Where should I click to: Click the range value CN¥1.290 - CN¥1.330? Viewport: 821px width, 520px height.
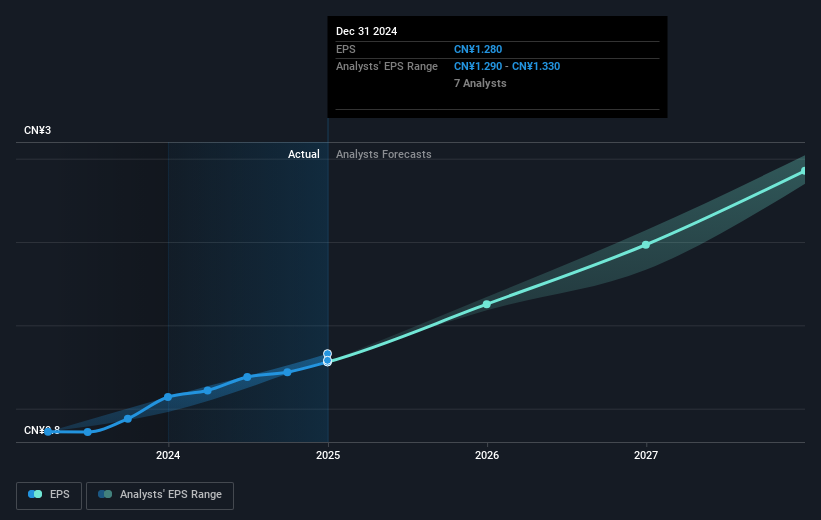tap(507, 67)
